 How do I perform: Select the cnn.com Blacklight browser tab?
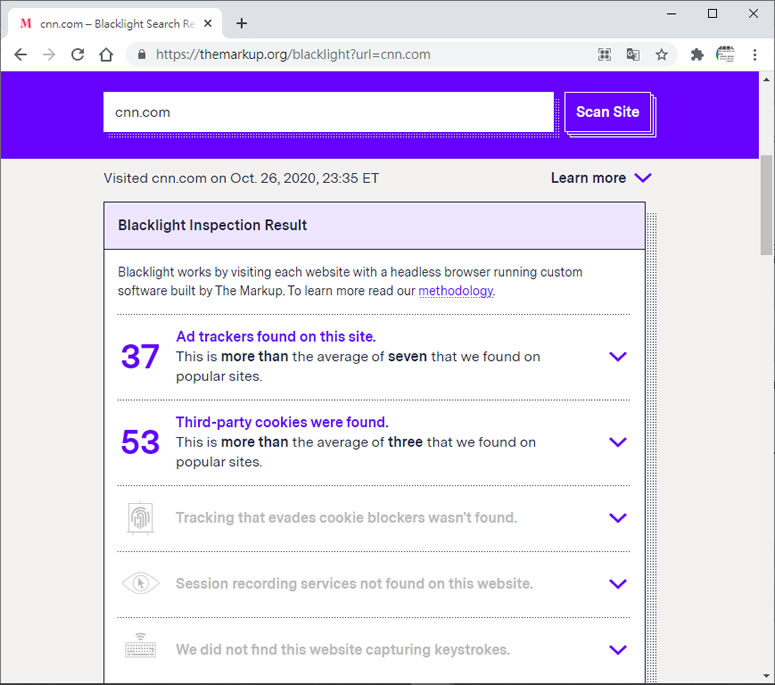click(x=110, y=23)
